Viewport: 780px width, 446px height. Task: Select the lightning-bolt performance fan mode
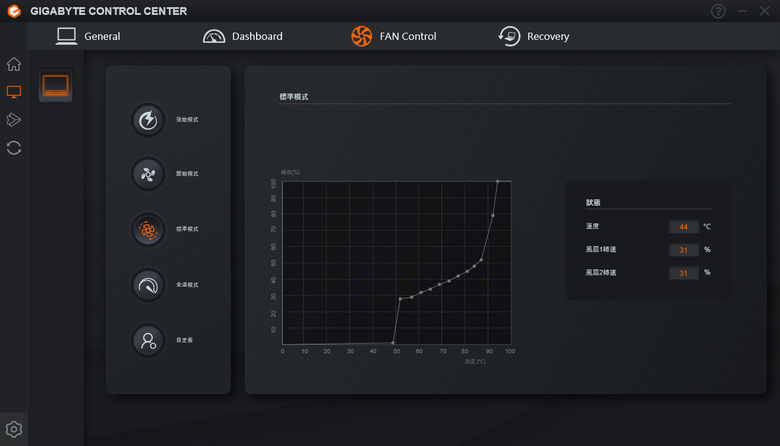click(148, 120)
